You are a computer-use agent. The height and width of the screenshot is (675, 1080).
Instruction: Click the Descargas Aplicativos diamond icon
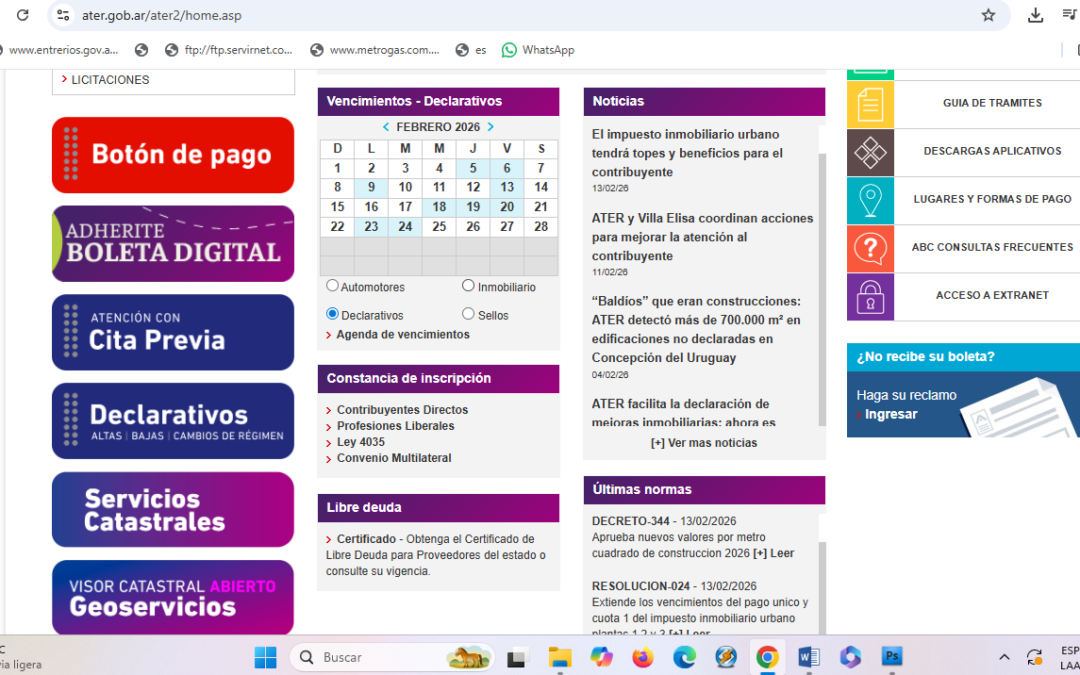pyautogui.click(x=870, y=152)
